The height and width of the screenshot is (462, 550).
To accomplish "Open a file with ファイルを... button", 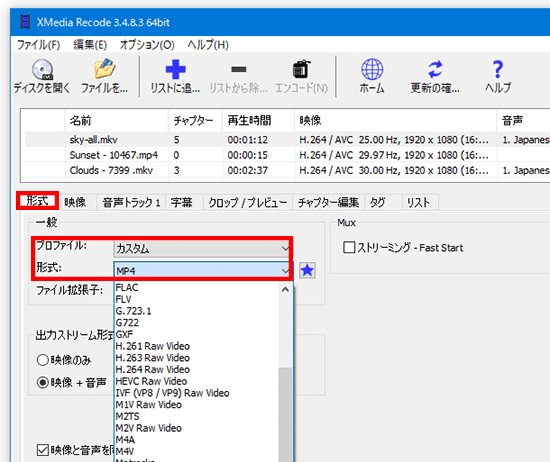I will [104, 76].
